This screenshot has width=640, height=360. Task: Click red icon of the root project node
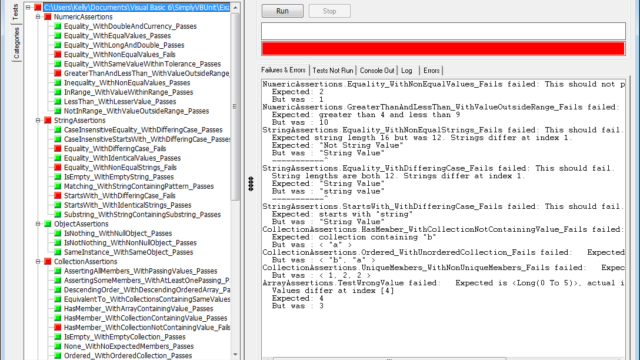[x=38, y=7]
